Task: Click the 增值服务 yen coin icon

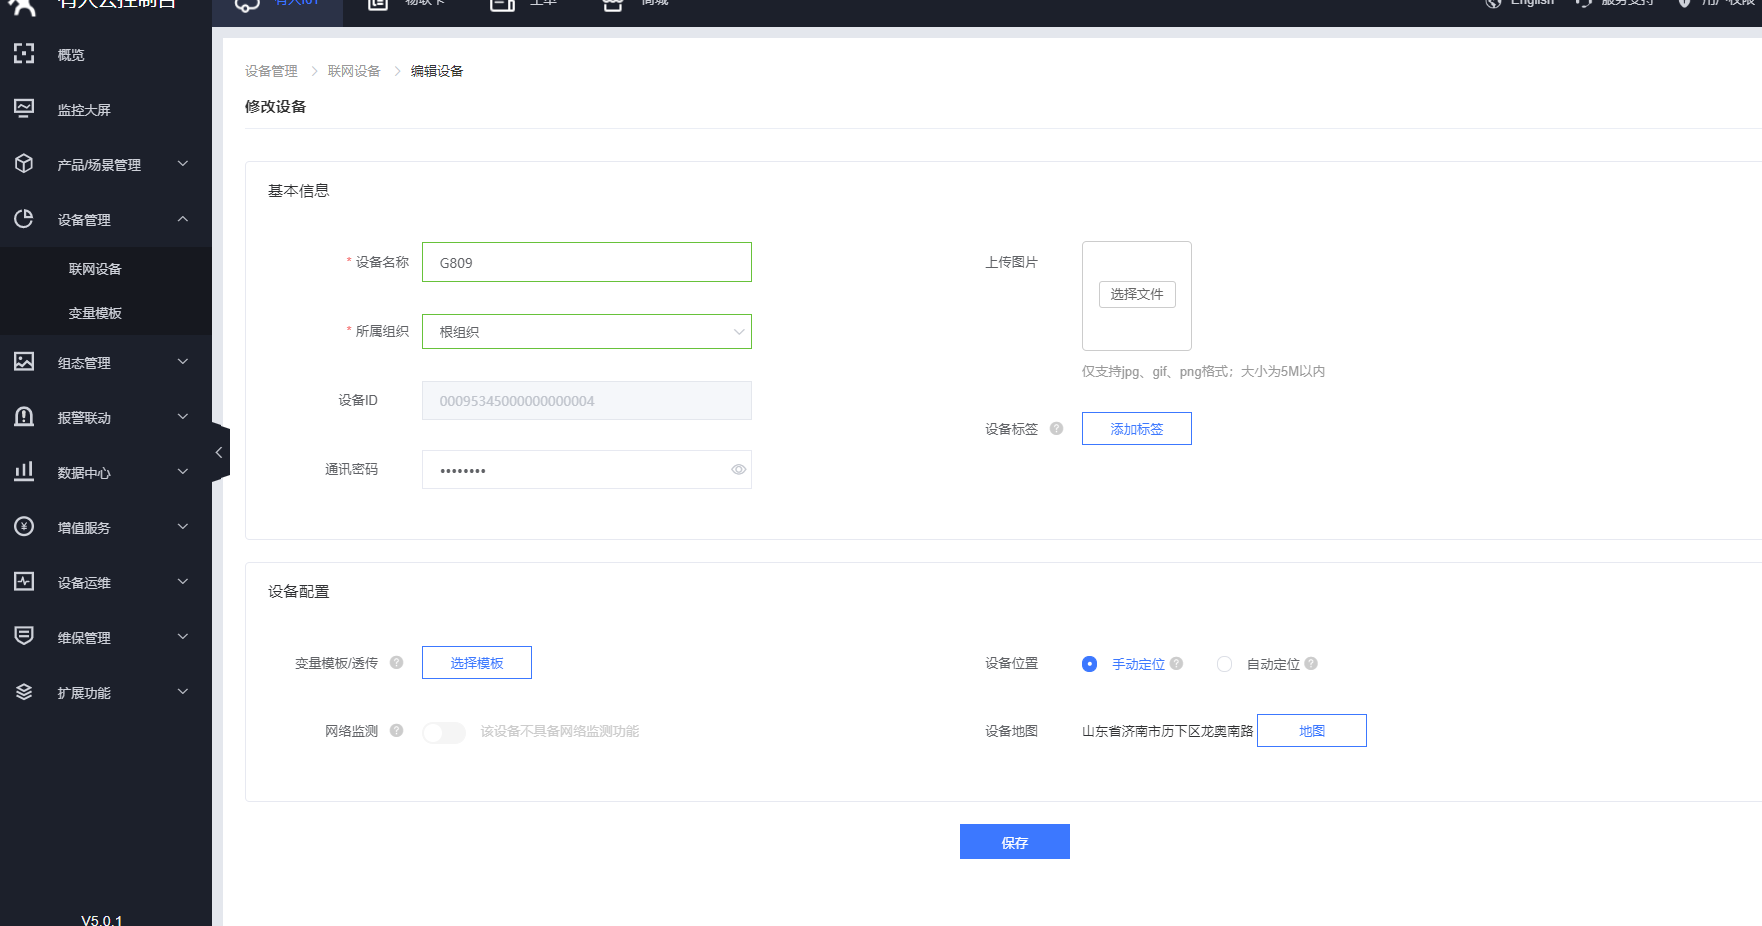Action: 24,527
